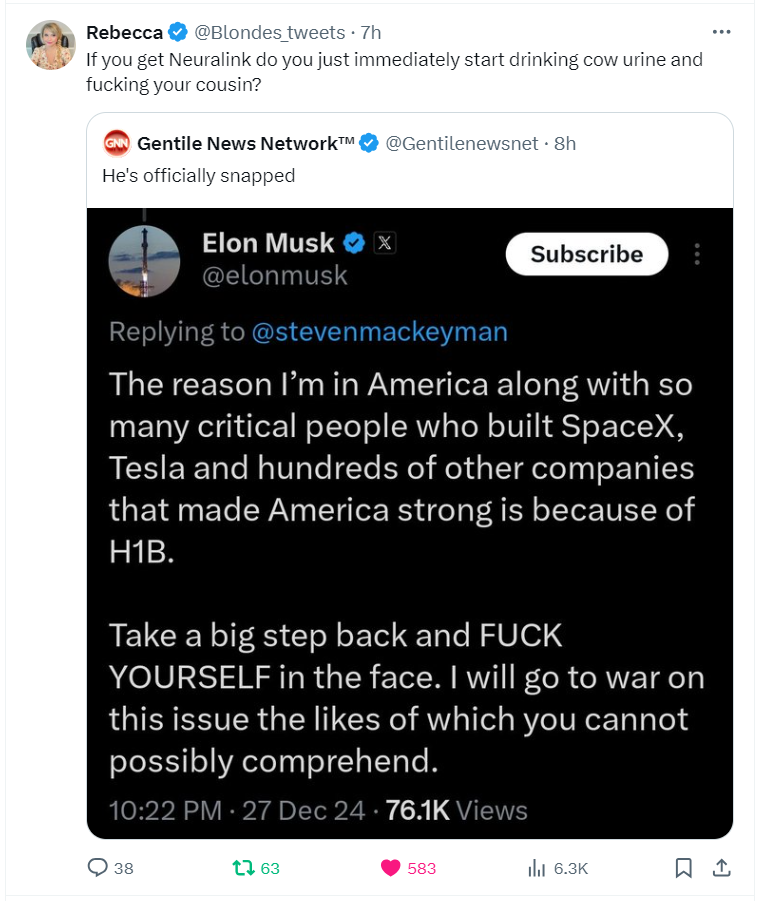Like the tweet via heart icon
This screenshot has height=912, width=776.
[x=391, y=868]
